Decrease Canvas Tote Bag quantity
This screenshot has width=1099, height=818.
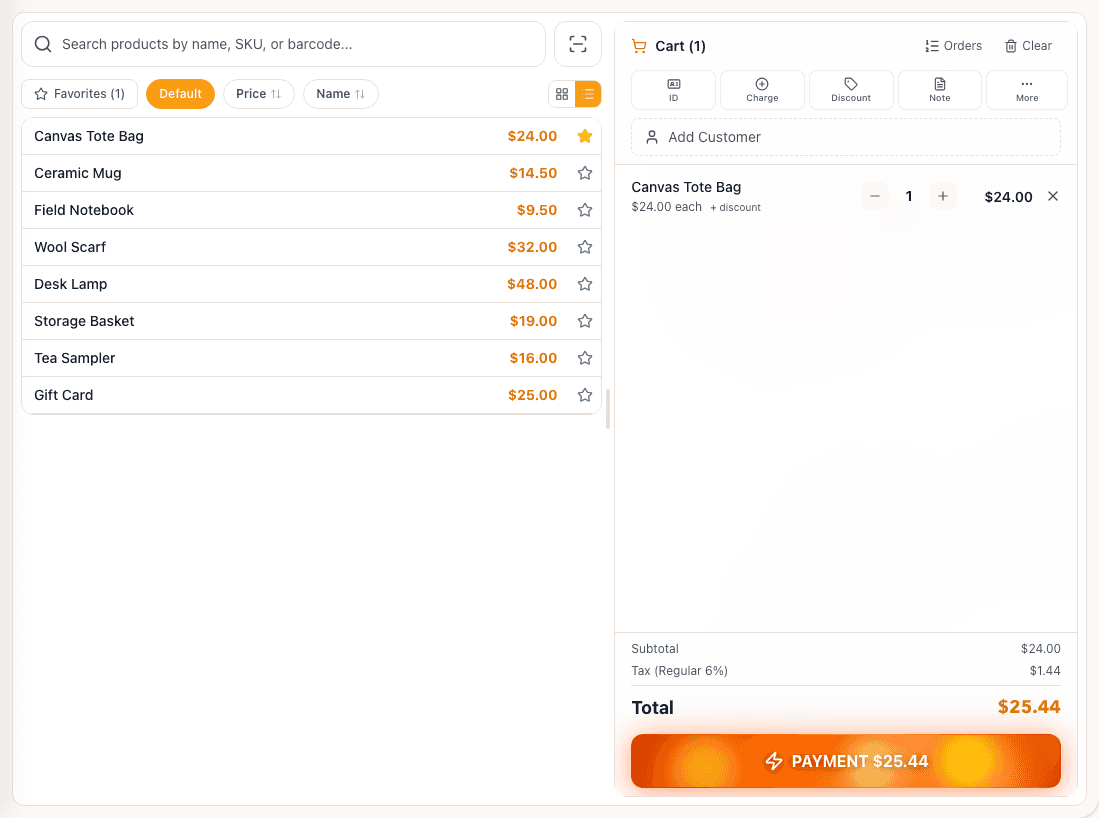pyautogui.click(x=875, y=196)
